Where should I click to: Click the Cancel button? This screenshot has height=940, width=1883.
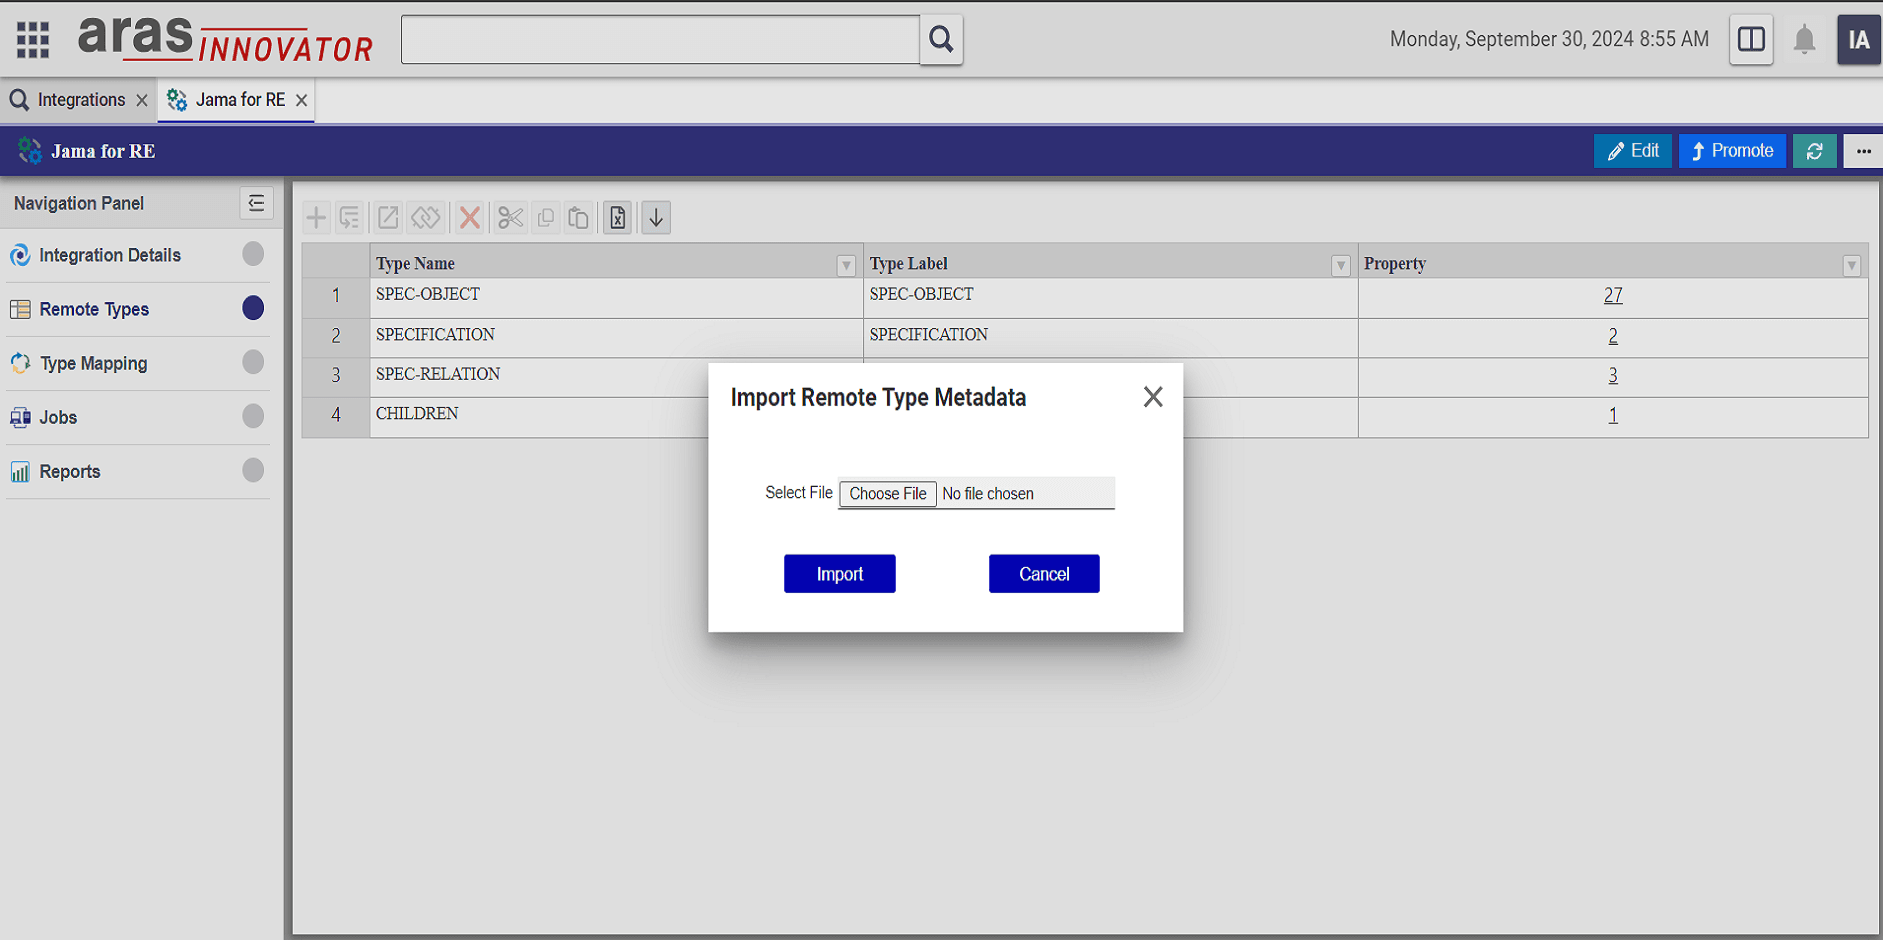pyautogui.click(x=1044, y=574)
